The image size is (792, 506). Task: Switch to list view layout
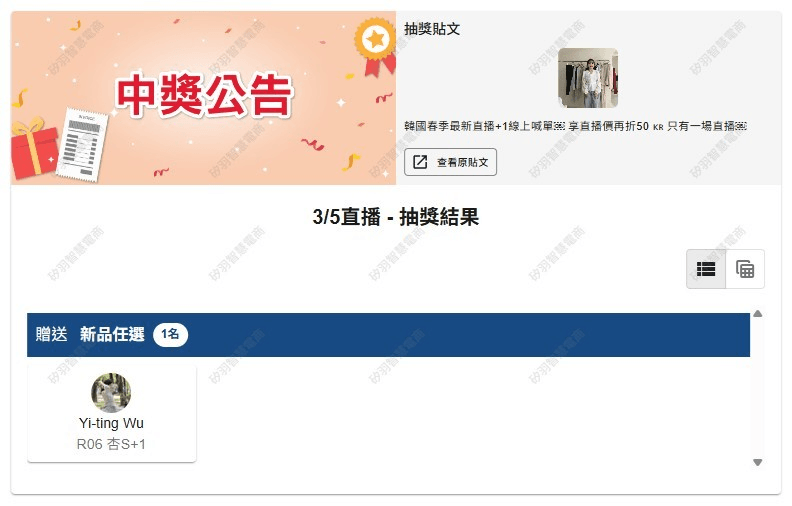pos(706,269)
